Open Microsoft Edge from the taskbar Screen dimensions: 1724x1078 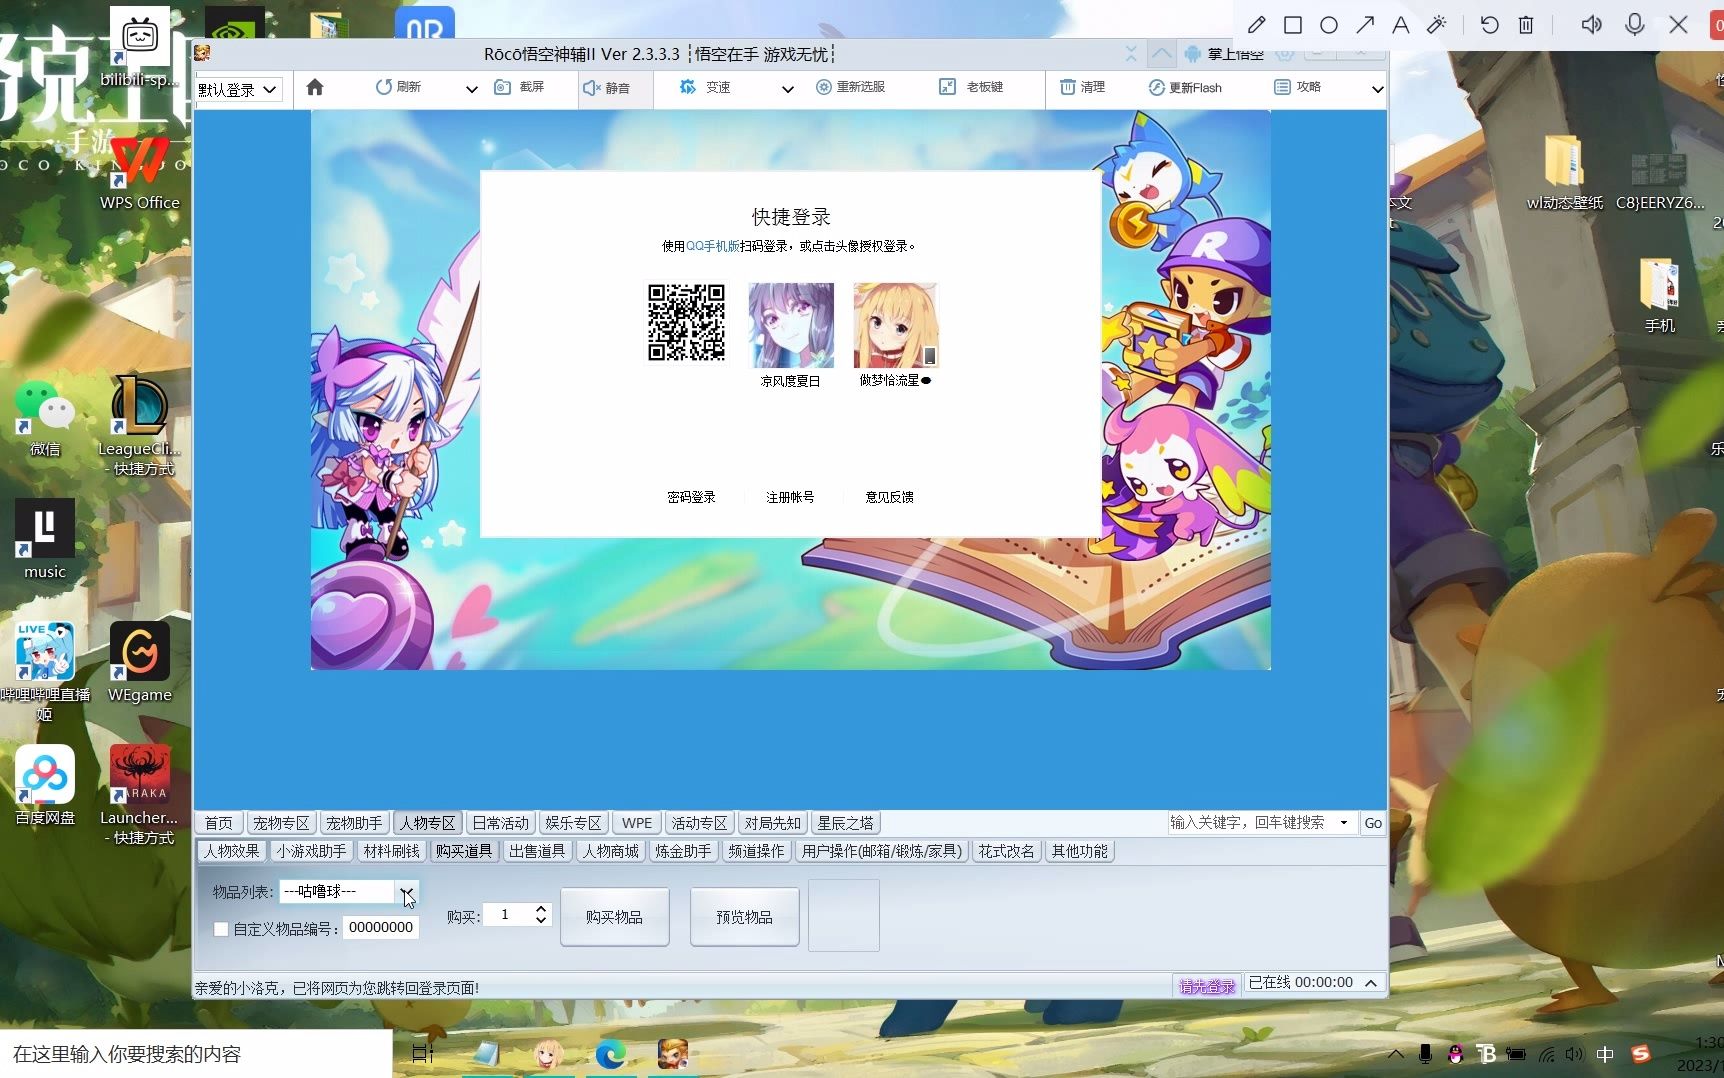[x=610, y=1054]
